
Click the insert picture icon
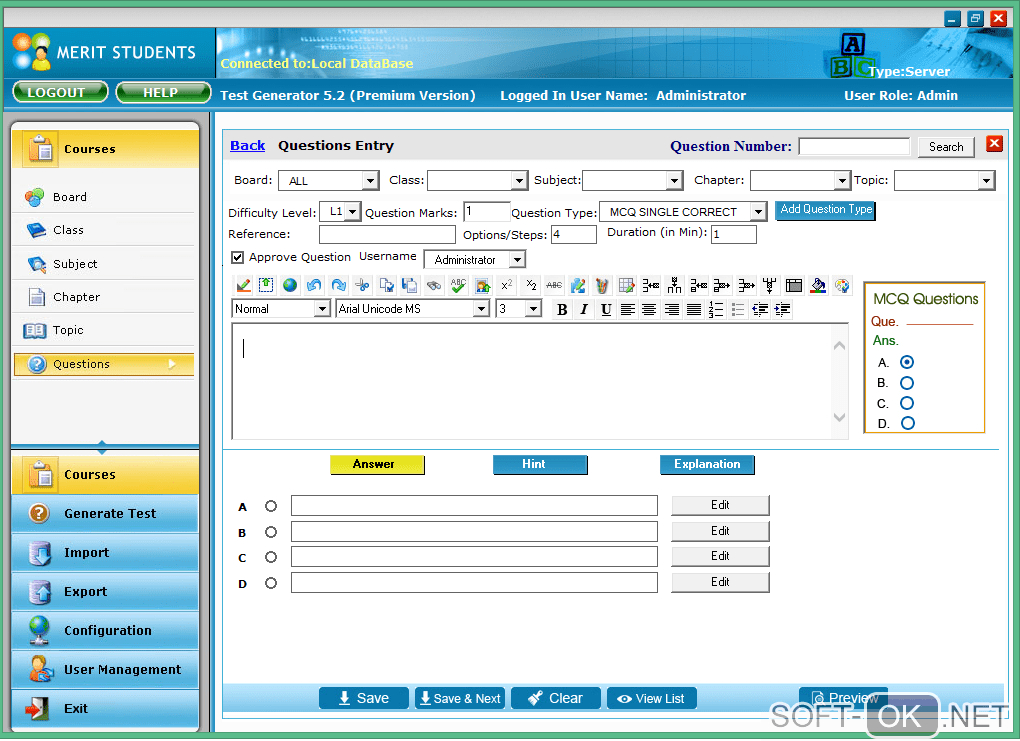point(482,286)
